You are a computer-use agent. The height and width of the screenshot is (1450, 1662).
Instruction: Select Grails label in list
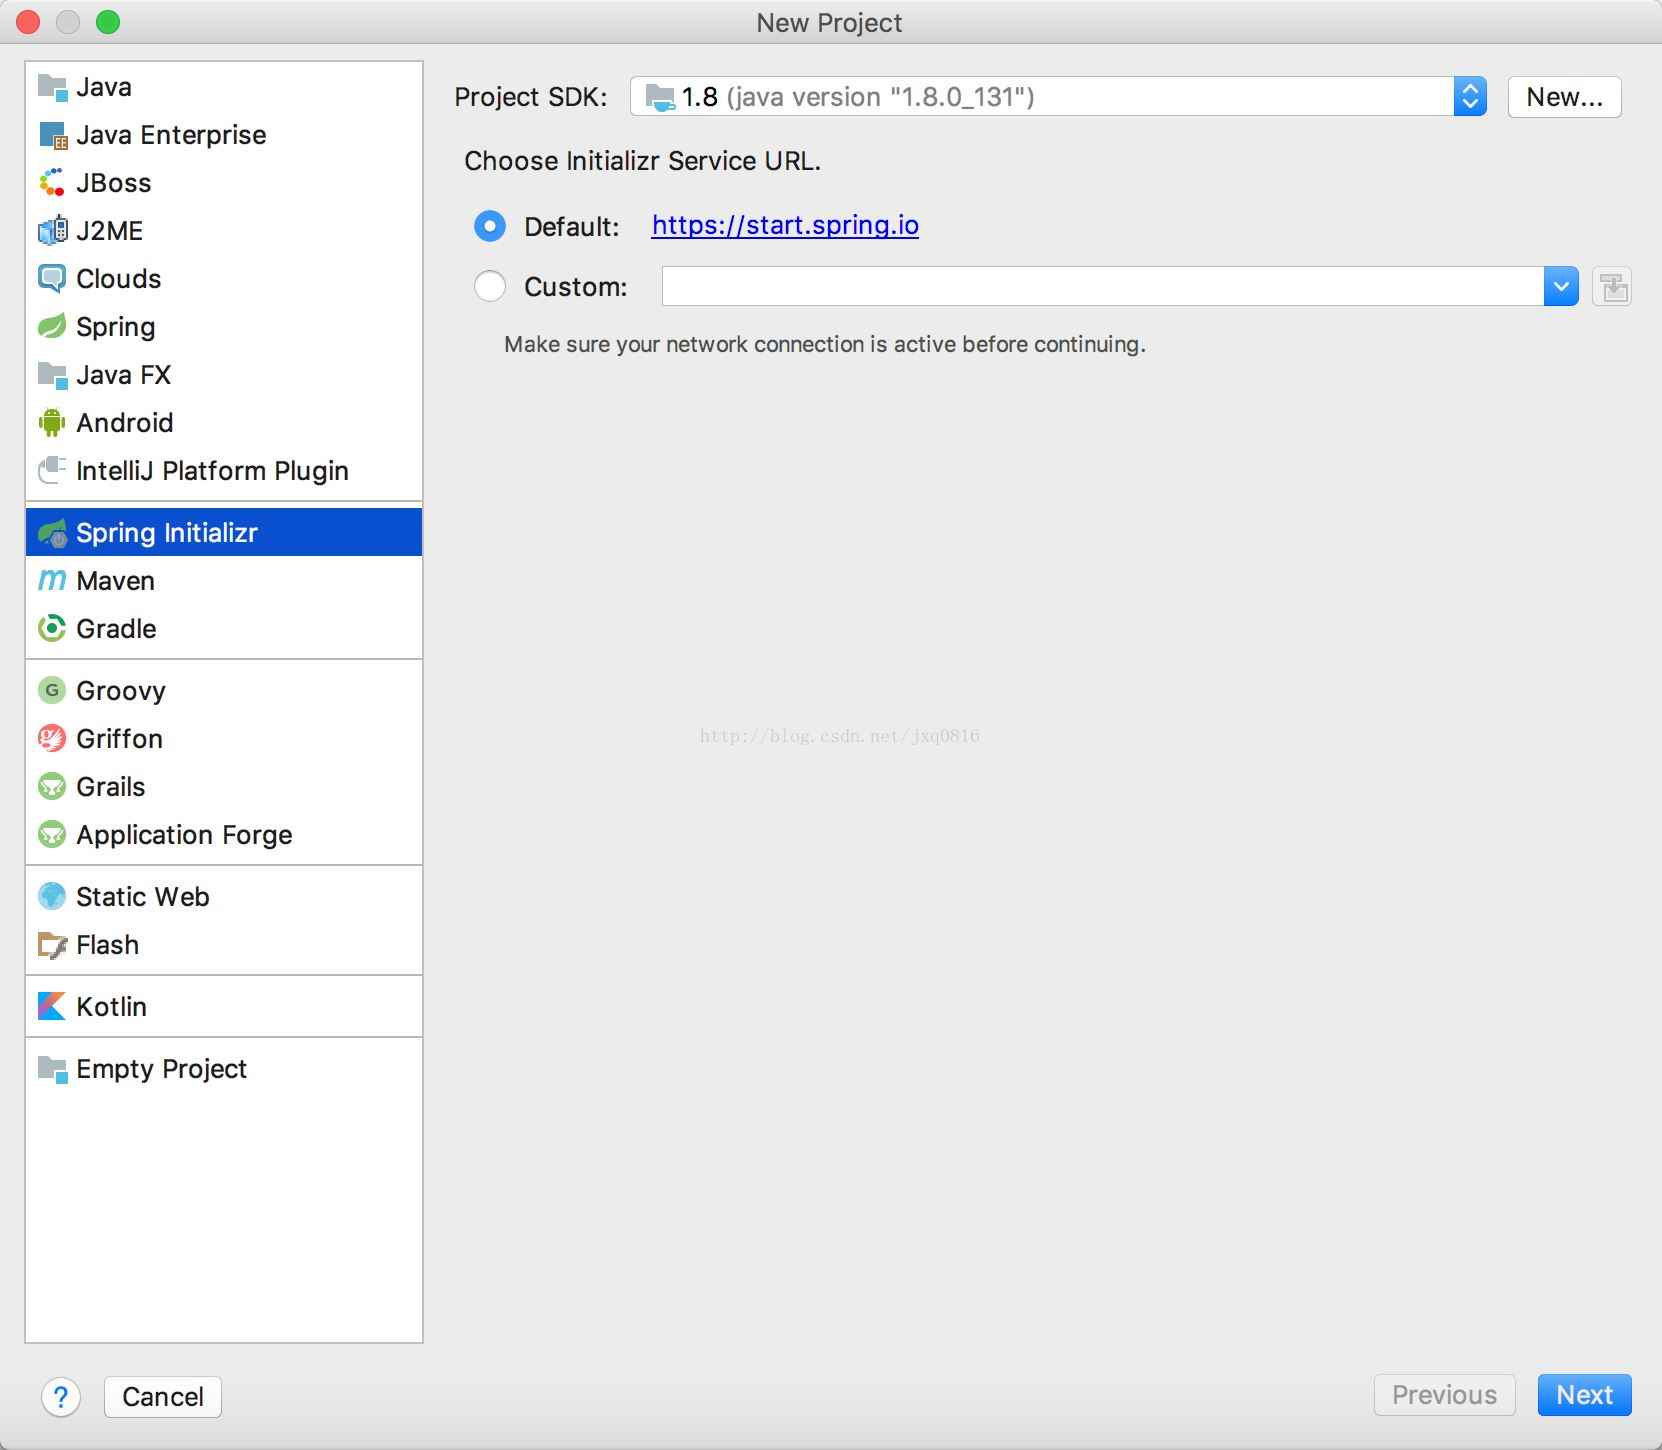[111, 787]
